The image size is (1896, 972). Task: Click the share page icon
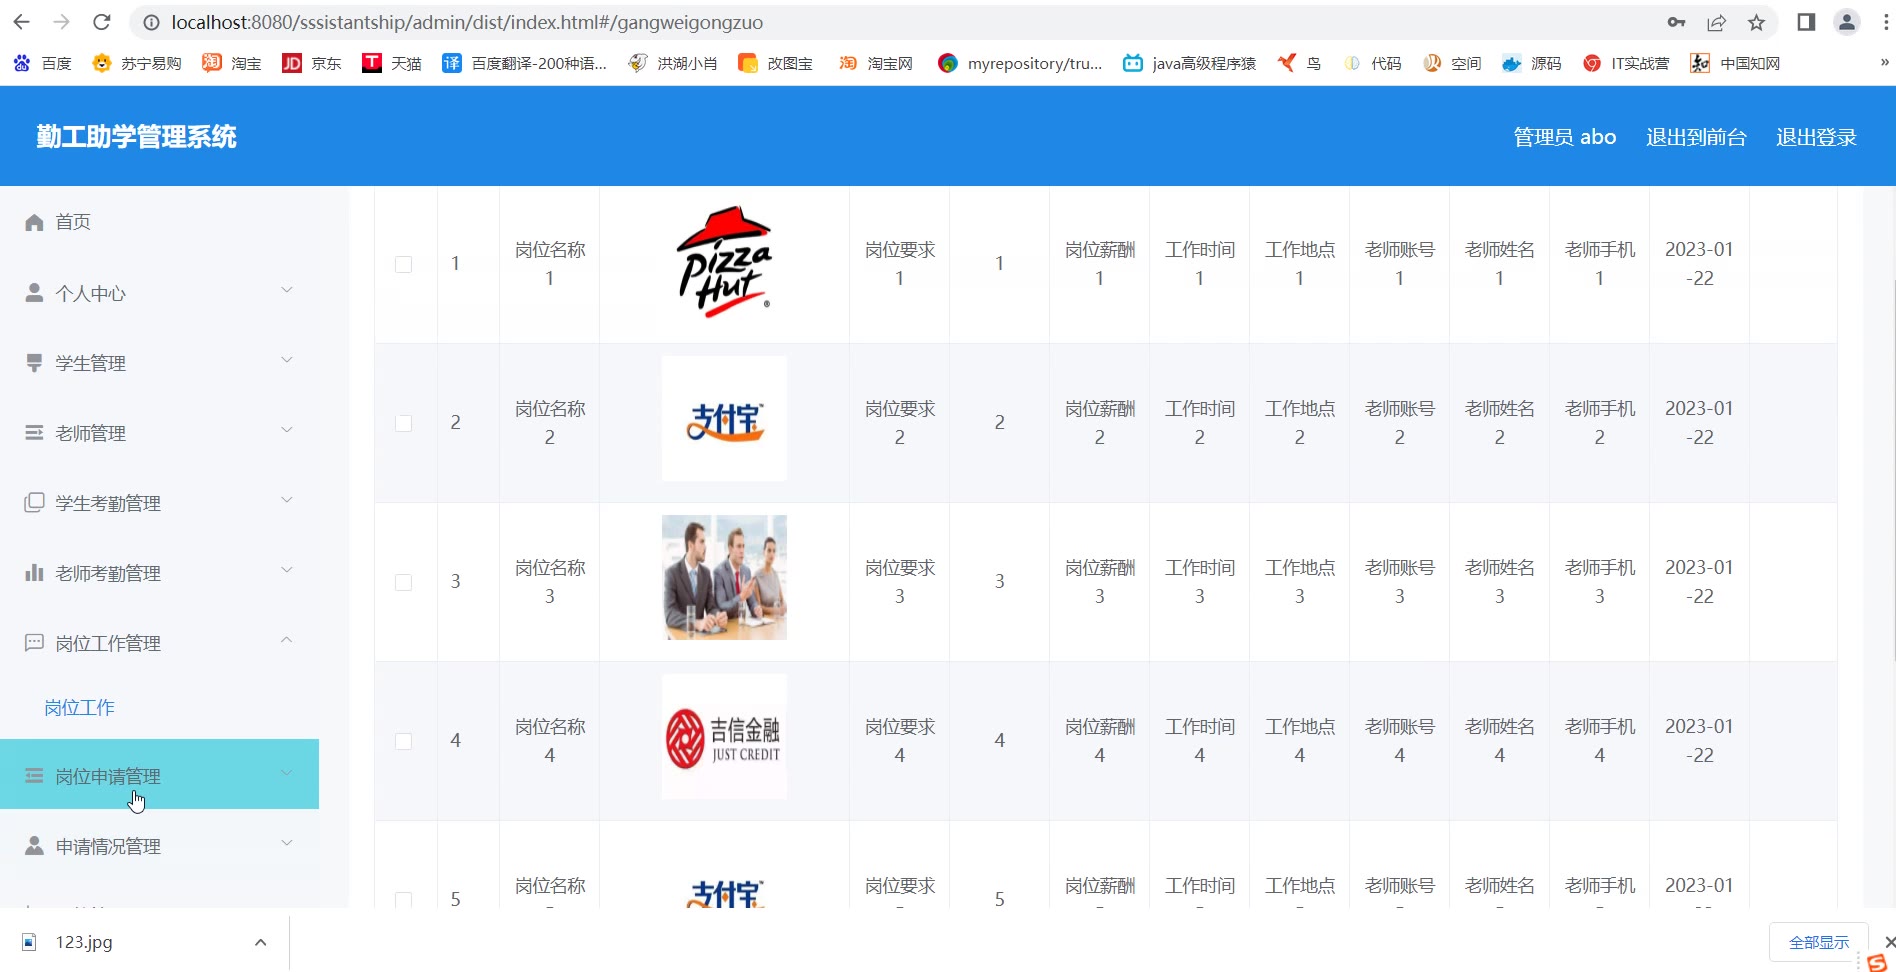(1716, 22)
